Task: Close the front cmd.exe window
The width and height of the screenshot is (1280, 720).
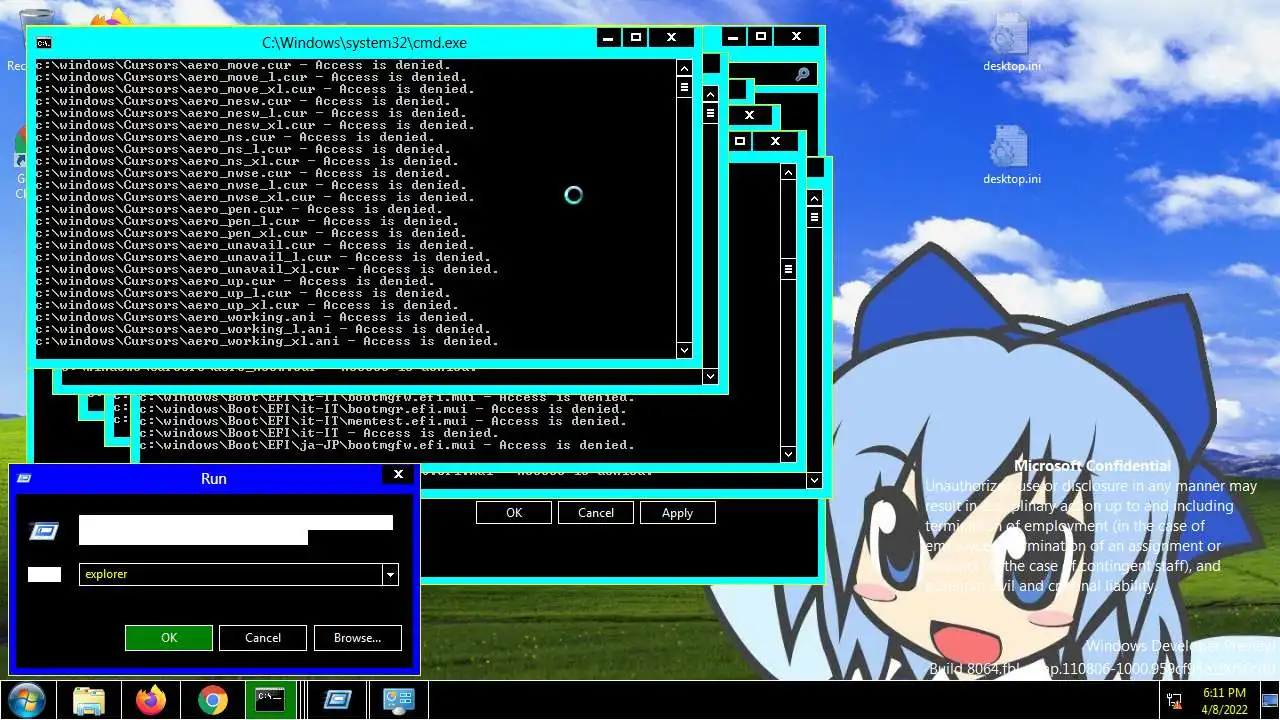Action: (x=672, y=37)
